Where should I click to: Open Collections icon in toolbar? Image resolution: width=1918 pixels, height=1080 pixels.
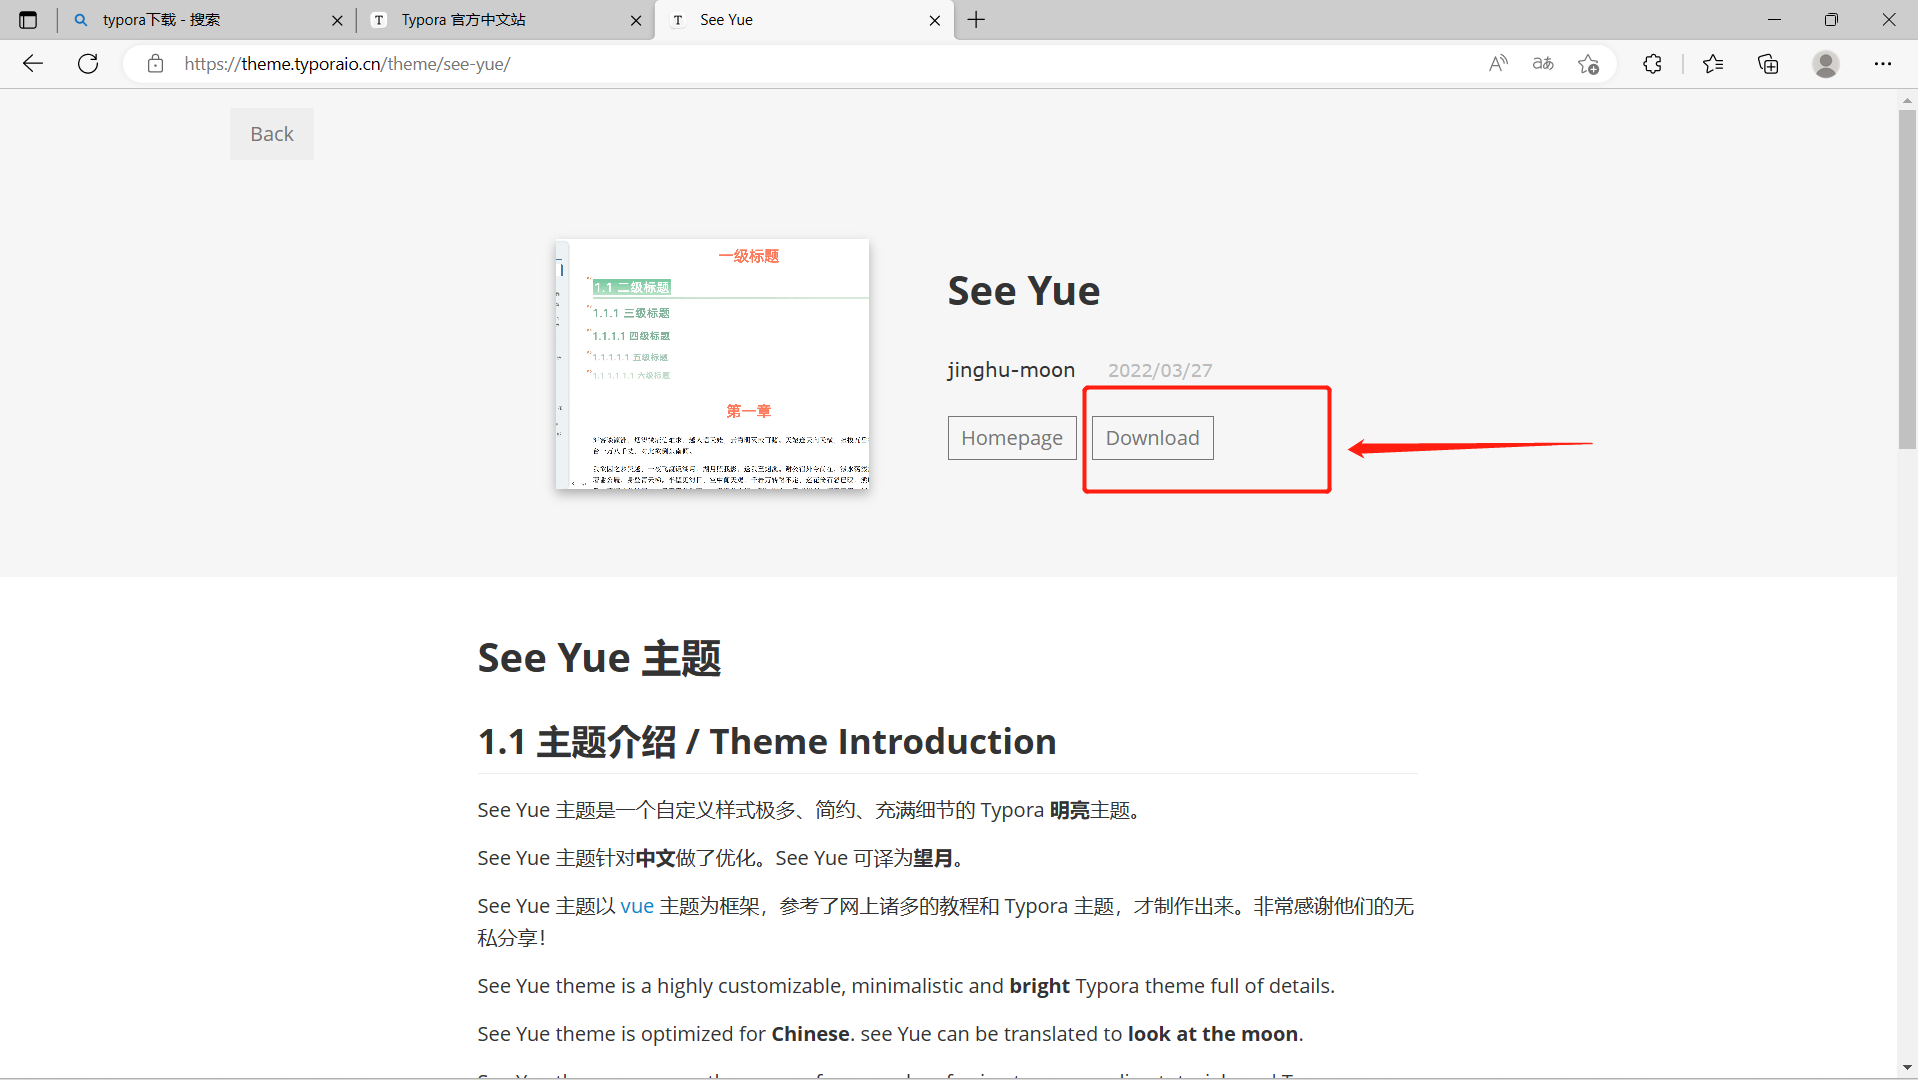[1768, 64]
